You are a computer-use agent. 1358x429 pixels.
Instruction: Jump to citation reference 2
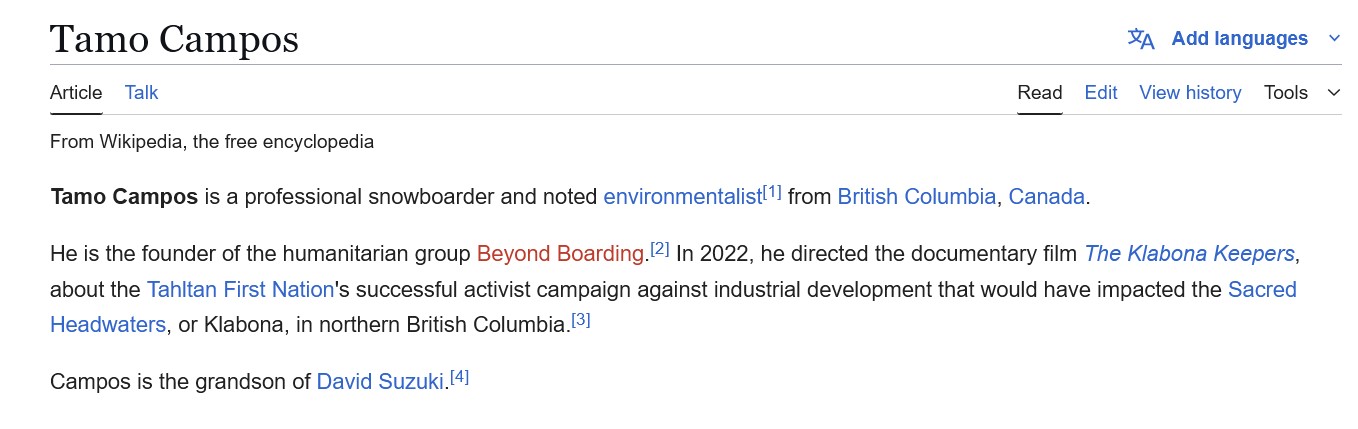click(659, 248)
